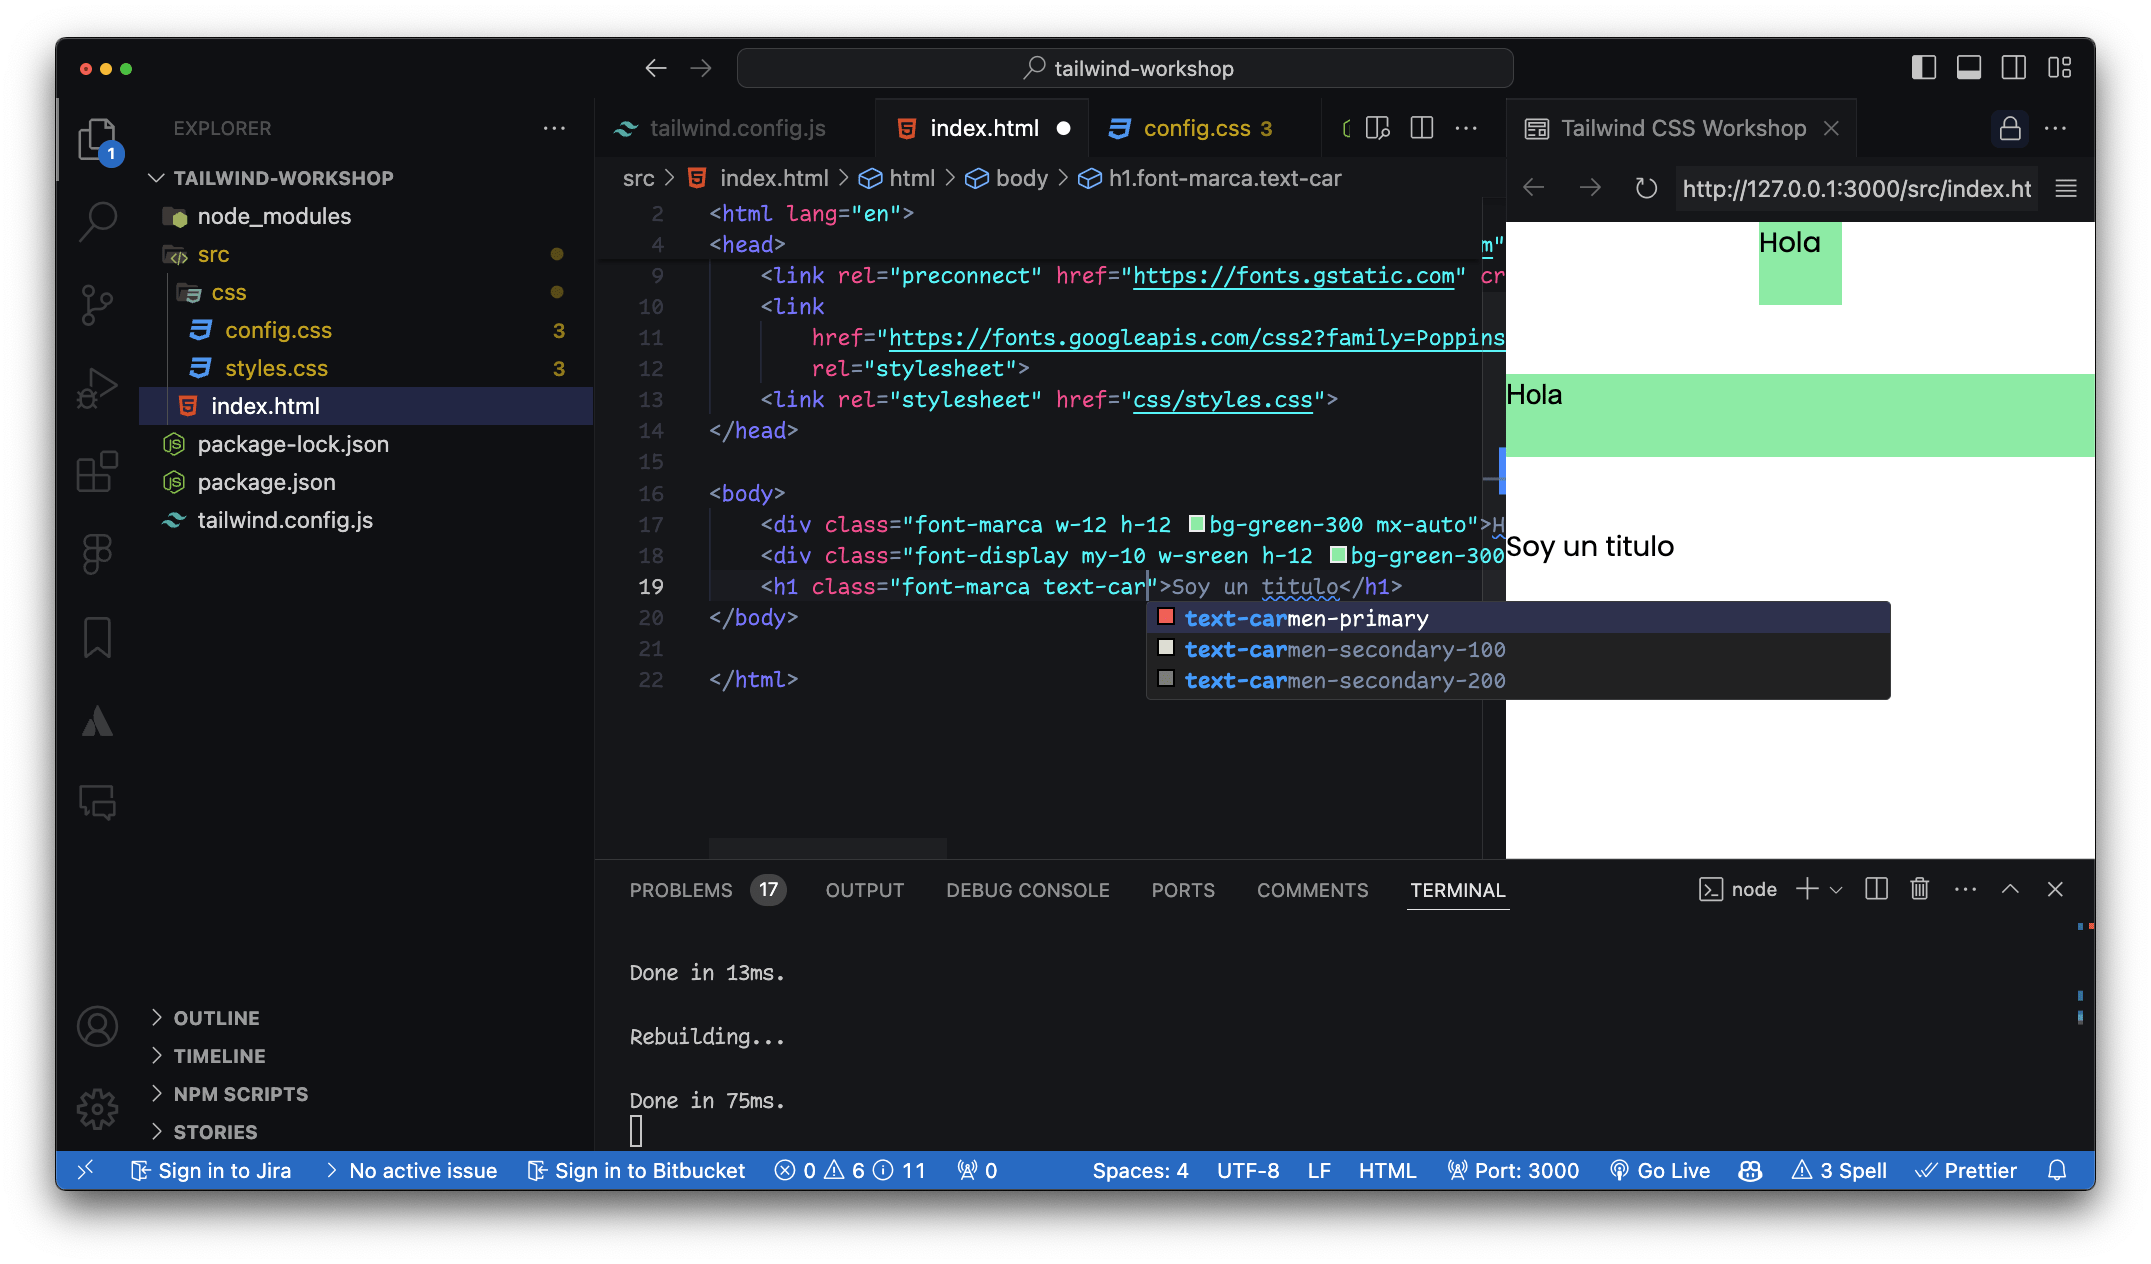The width and height of the screenshot is (2151, 1264).
Task: Toggle the bottom panel layout button
Action: coord(1968,68)
